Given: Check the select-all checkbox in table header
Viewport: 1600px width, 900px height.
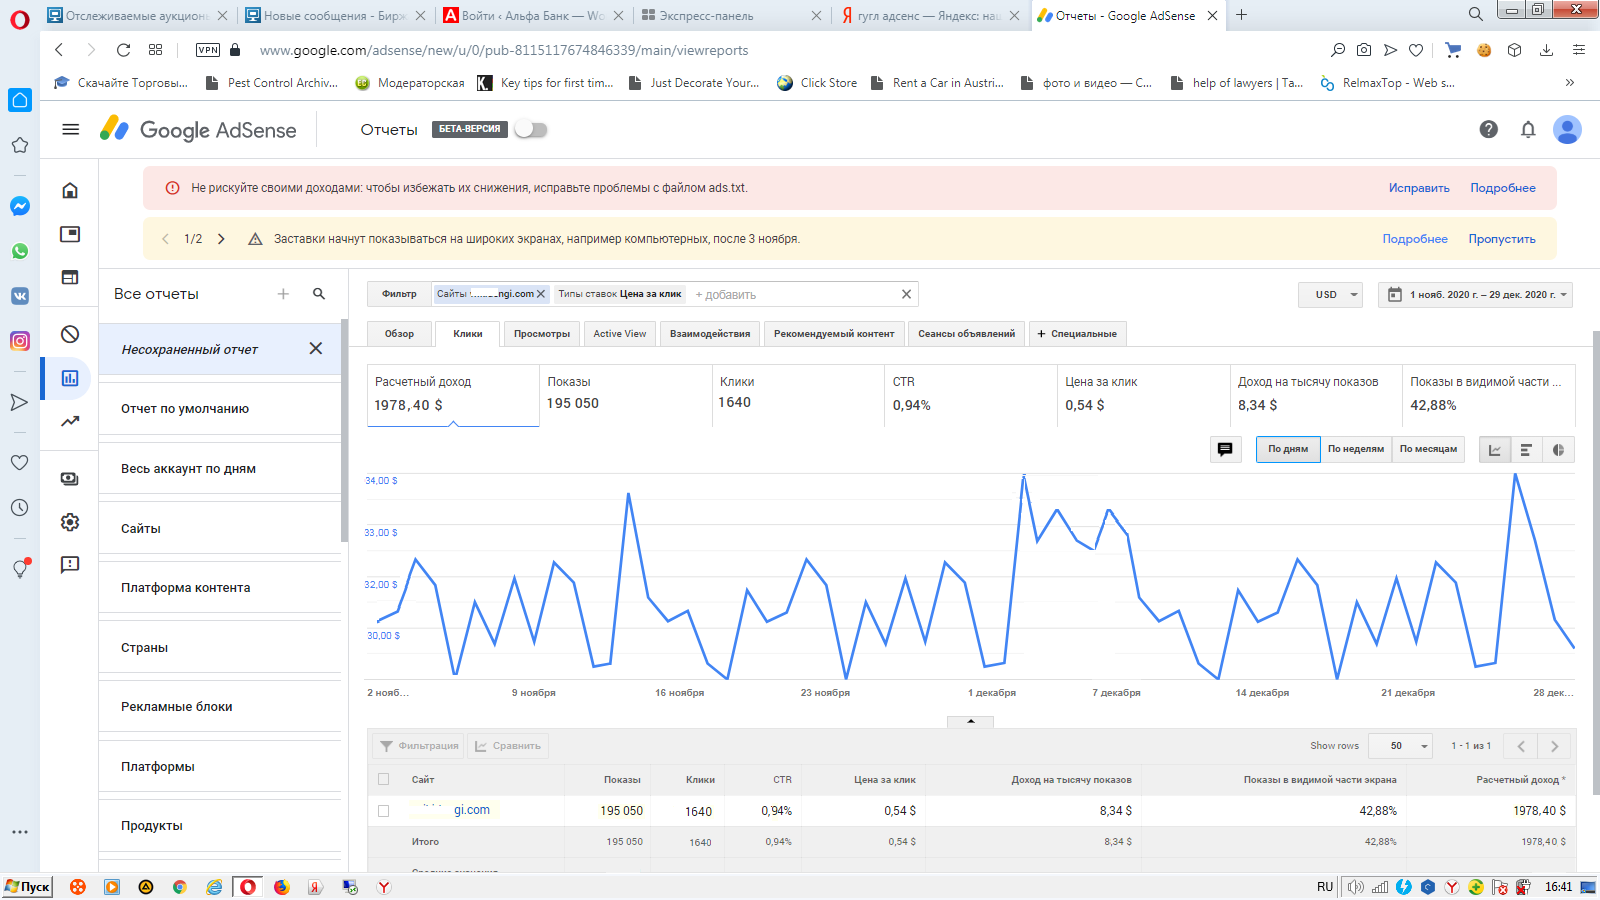Looking at the screenshot, I should [383, 779].
